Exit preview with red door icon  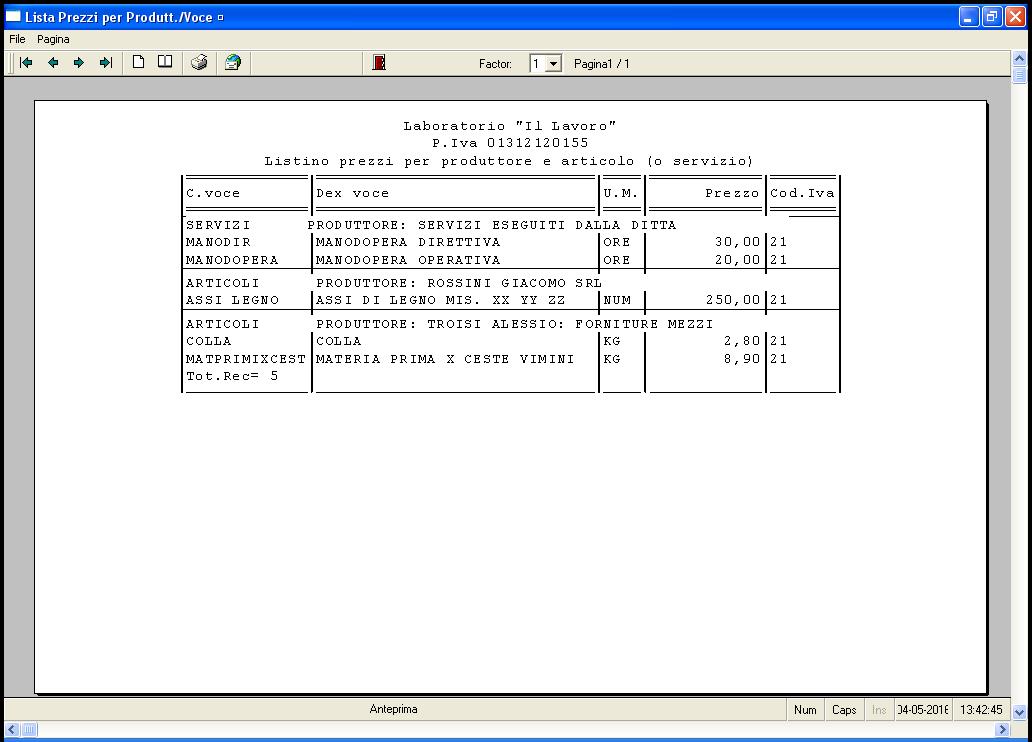point(379,63)
